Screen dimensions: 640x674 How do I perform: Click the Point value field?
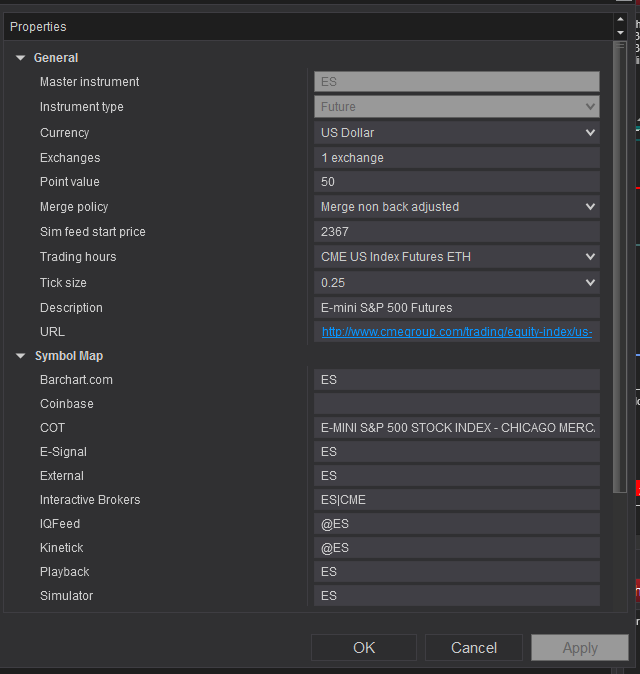(x=456, y=182)
